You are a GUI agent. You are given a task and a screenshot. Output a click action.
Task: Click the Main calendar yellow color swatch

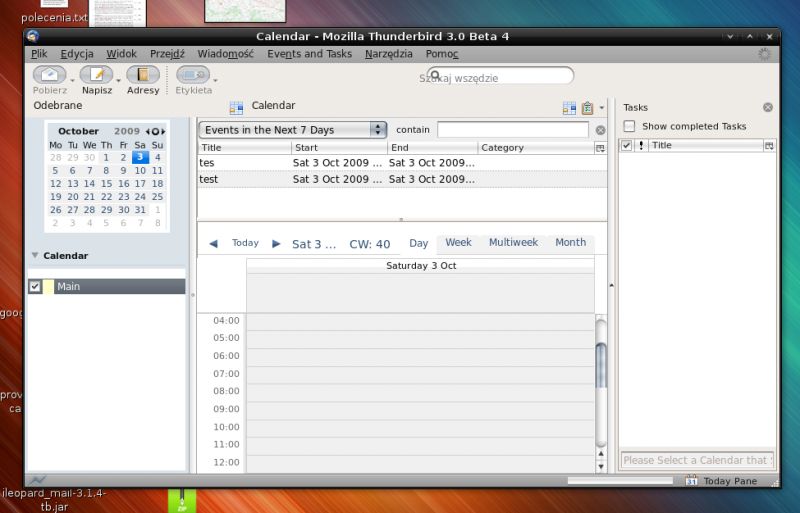48,286
